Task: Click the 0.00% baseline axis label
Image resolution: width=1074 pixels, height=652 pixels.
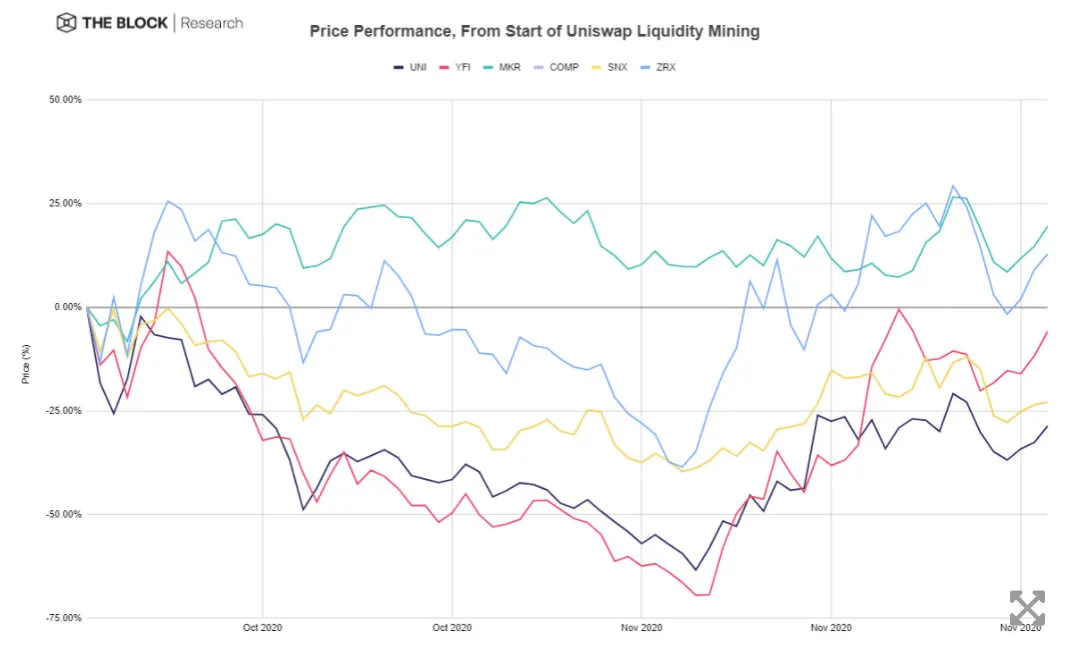Action: click(68, 307)
